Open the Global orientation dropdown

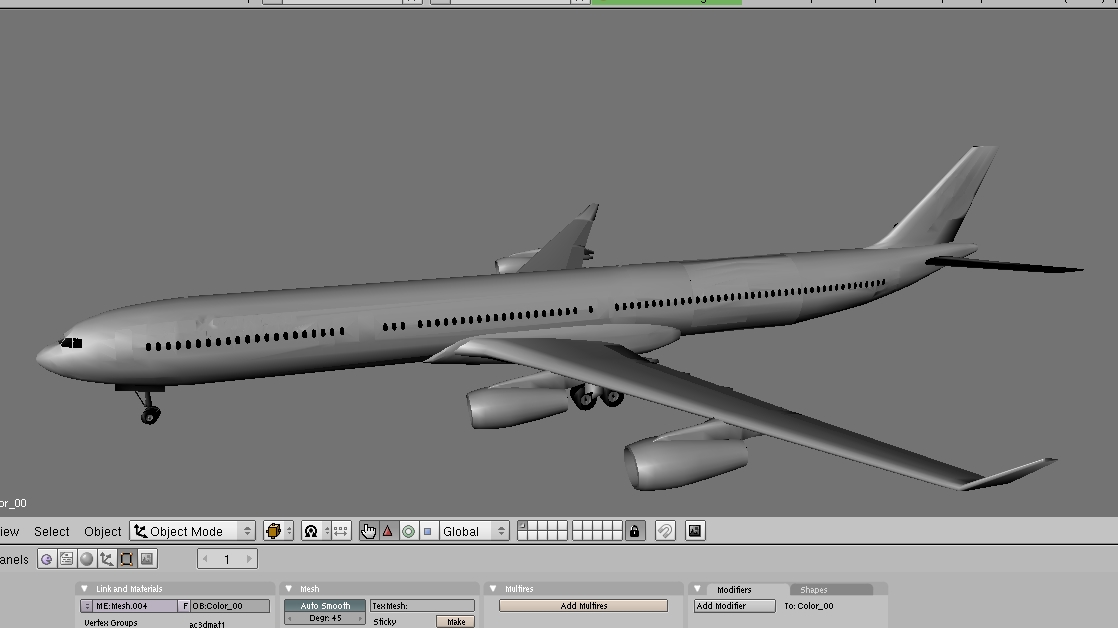pyautogui.click(x=474, y=531)
